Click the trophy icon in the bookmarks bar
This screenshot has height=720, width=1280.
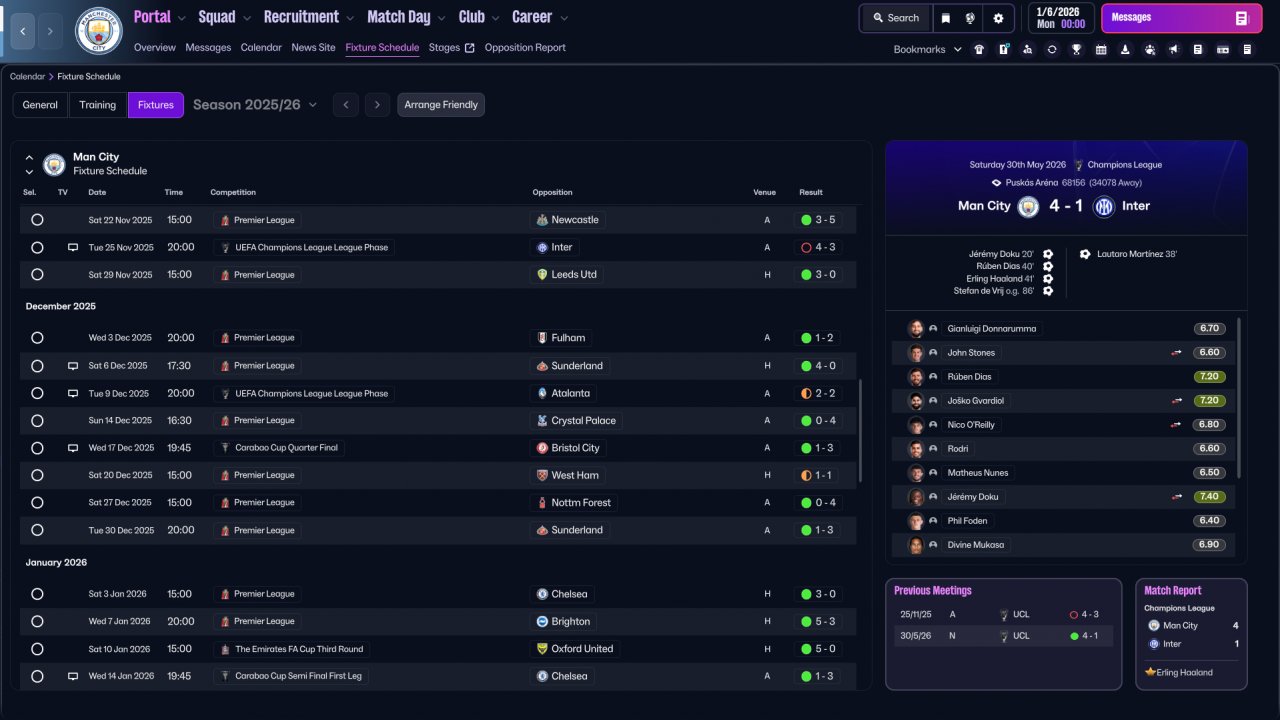1076,49
